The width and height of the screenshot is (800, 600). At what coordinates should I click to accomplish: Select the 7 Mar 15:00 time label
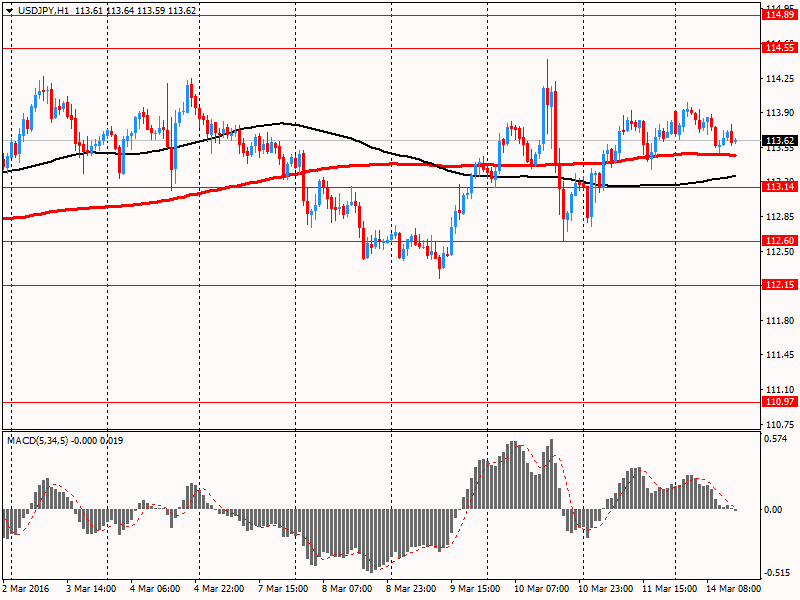[283, 589]
